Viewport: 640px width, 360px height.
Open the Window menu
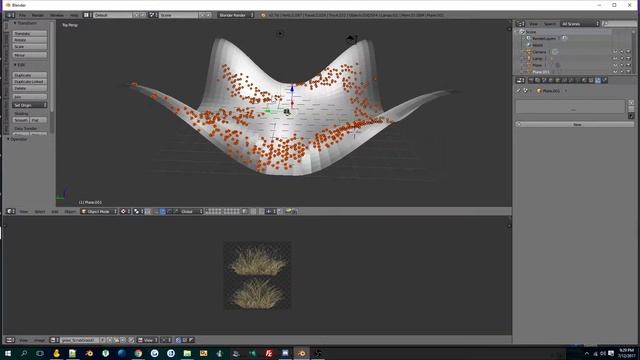[x=57, y=15]
